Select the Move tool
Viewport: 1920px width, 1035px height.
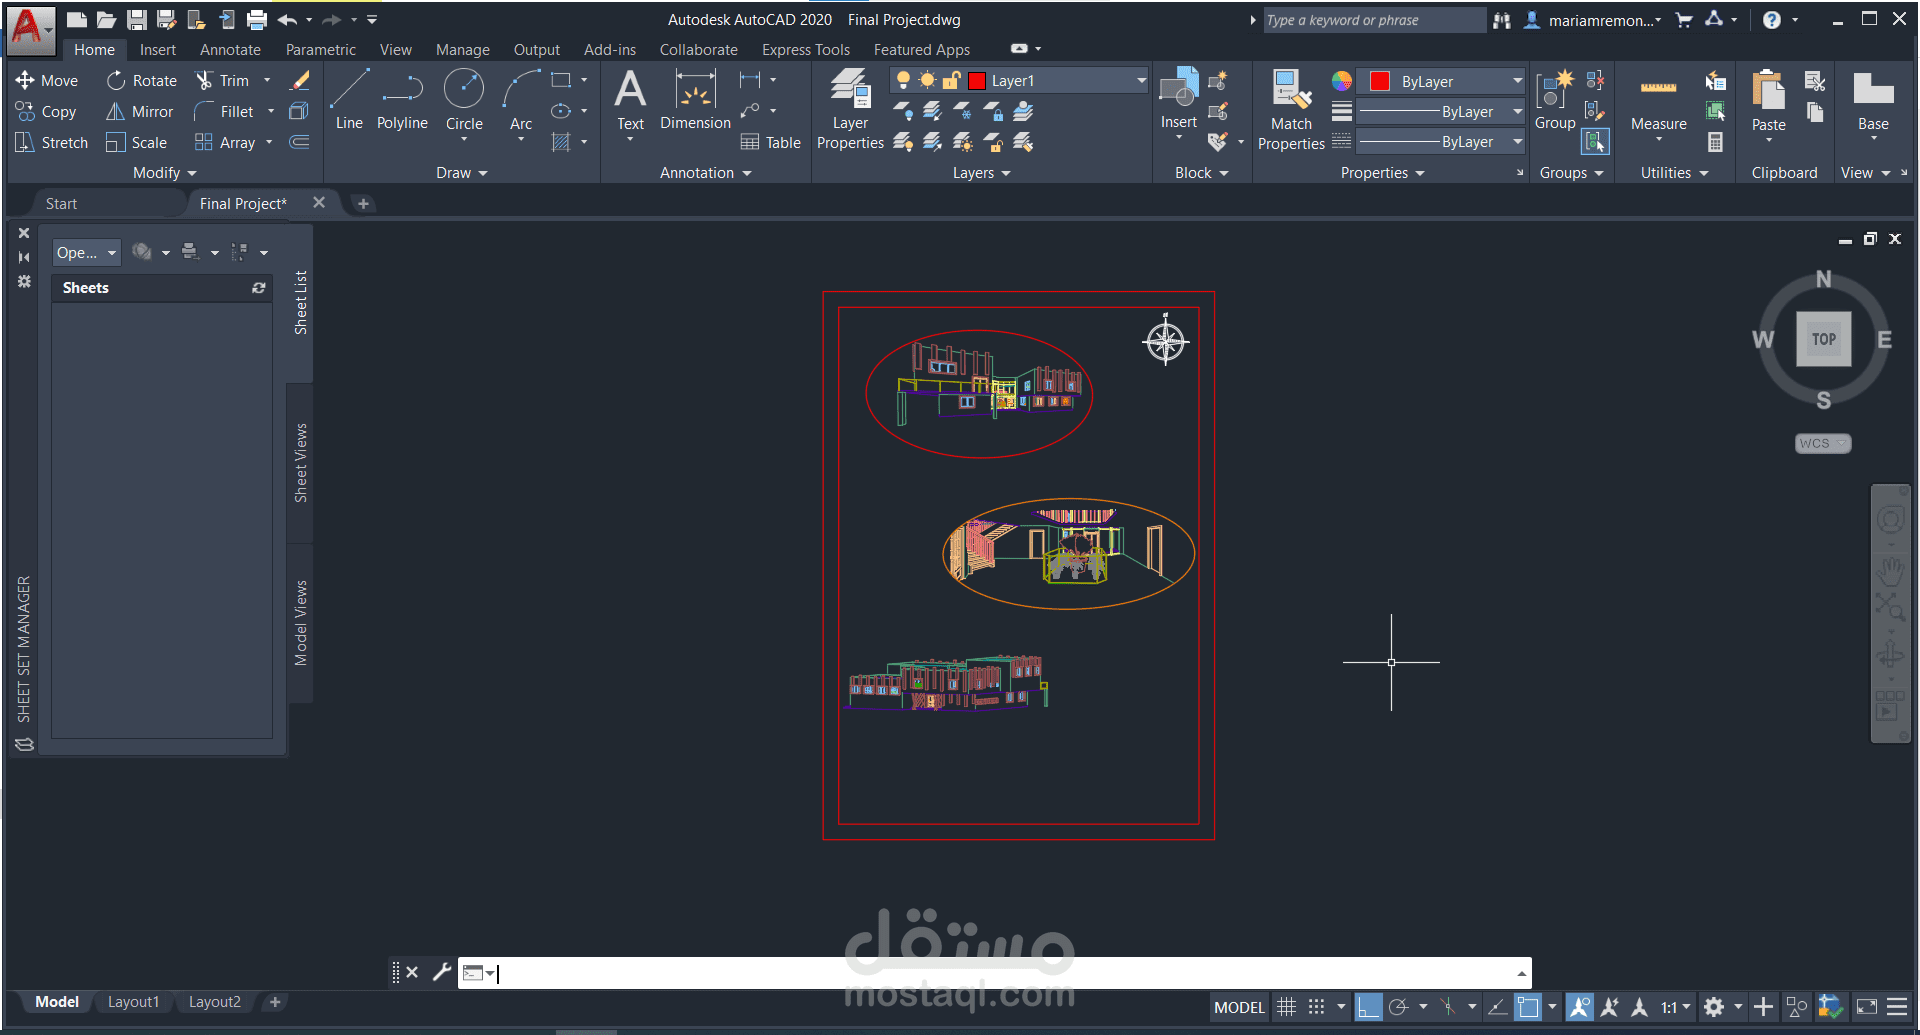tap(46, 80)
